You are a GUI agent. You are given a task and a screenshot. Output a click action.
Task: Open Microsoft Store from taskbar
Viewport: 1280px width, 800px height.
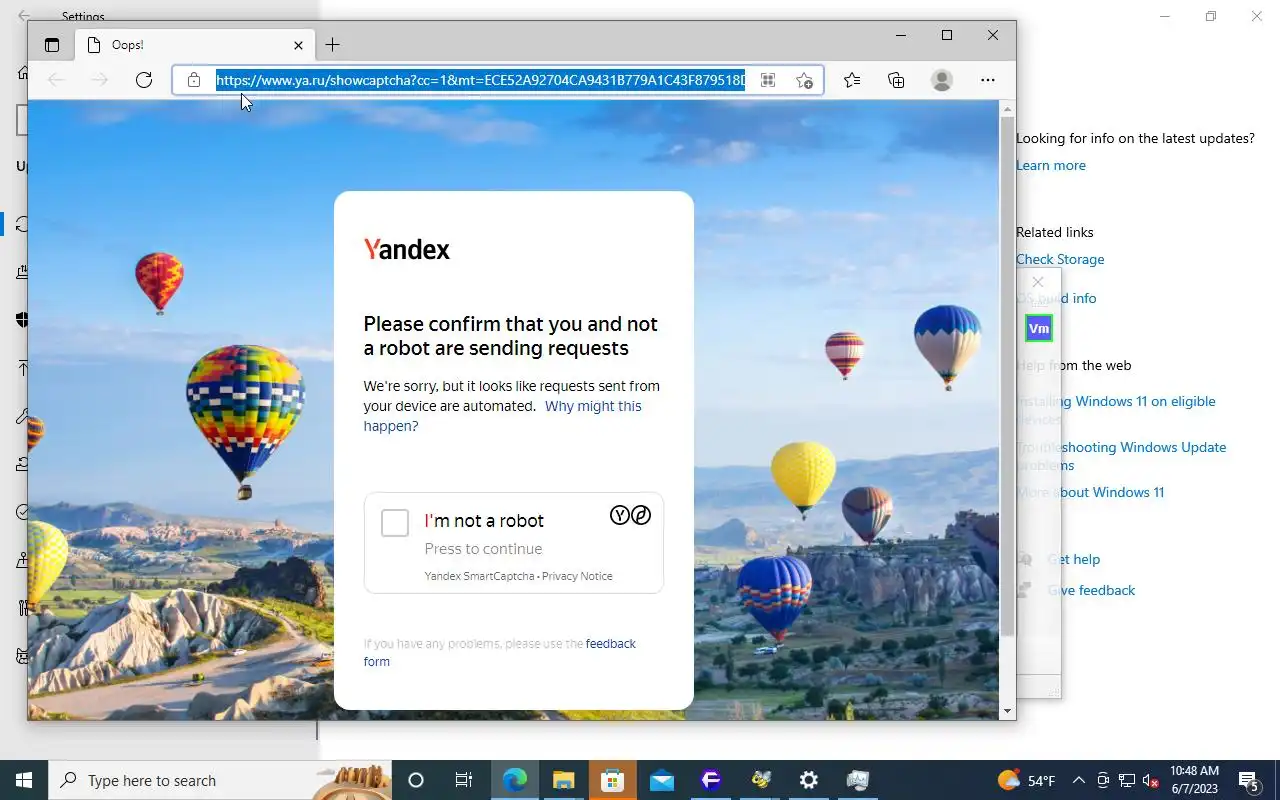tap(613, 780)
